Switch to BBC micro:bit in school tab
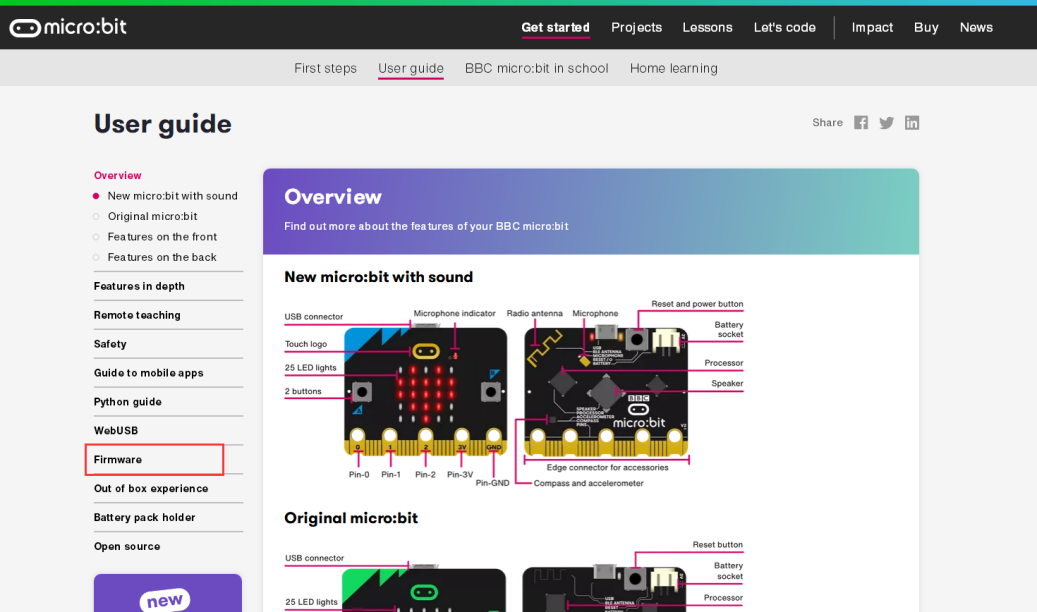 coord(536,68)
